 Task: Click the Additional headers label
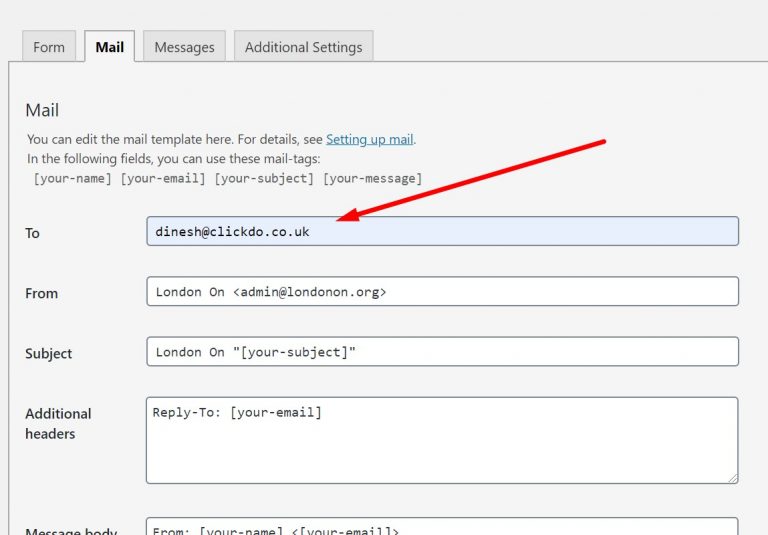pyautogui.click(x=58, y=424)
